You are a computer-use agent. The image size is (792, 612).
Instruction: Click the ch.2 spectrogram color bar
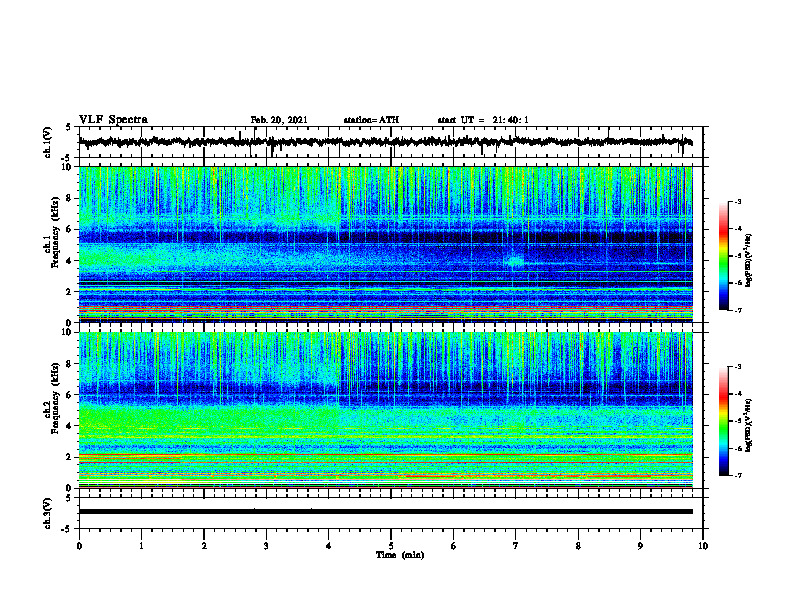point(724,421)
